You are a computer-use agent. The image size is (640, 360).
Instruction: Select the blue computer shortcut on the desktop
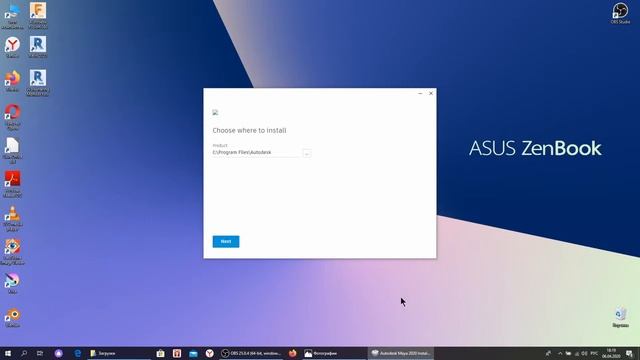tap(12, 16)
